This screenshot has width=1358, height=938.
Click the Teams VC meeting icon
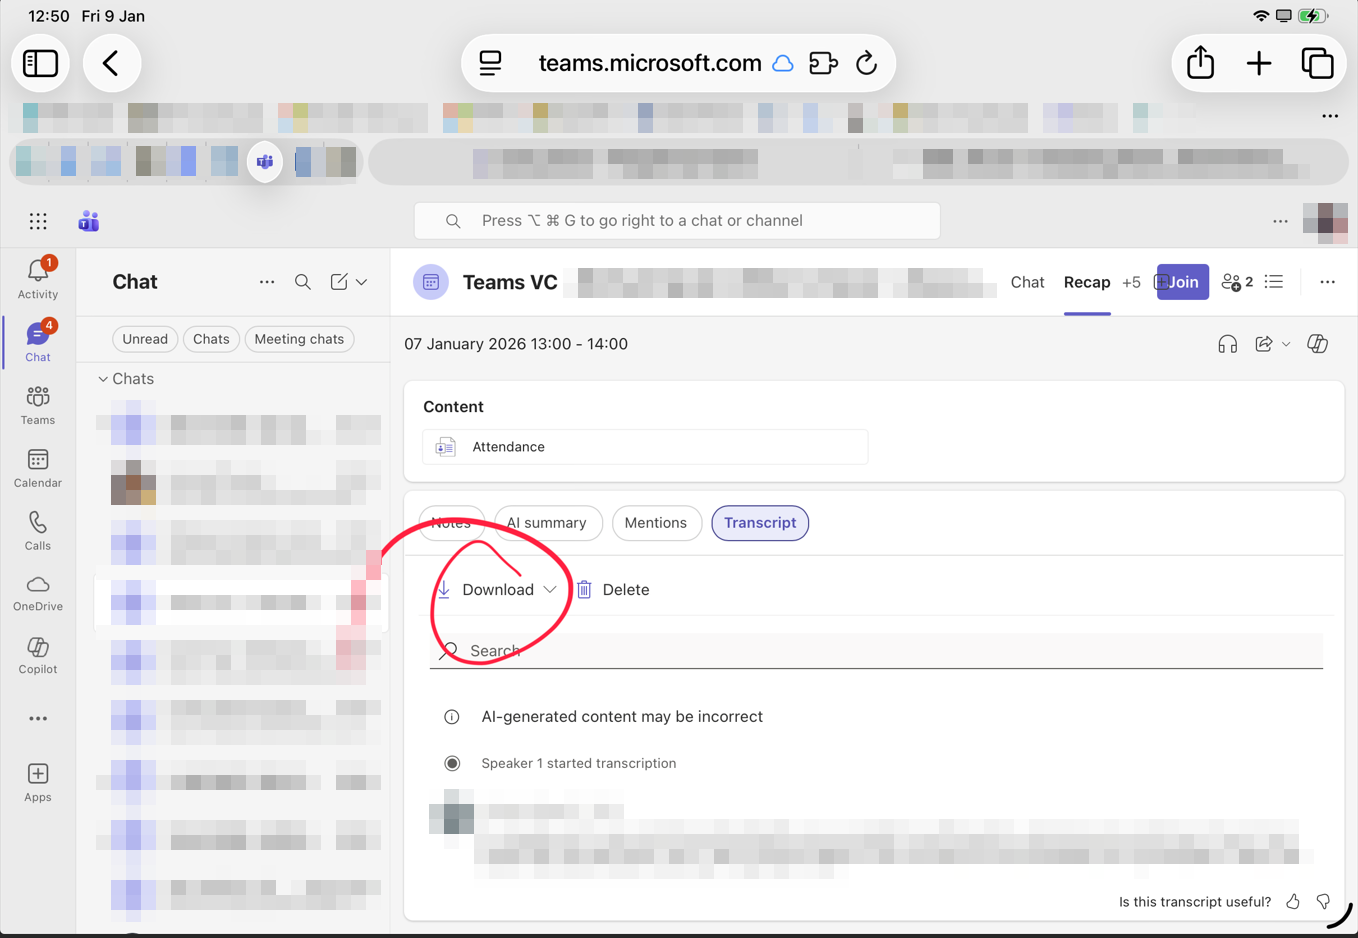pyautogui.click(x=431, y=282)
